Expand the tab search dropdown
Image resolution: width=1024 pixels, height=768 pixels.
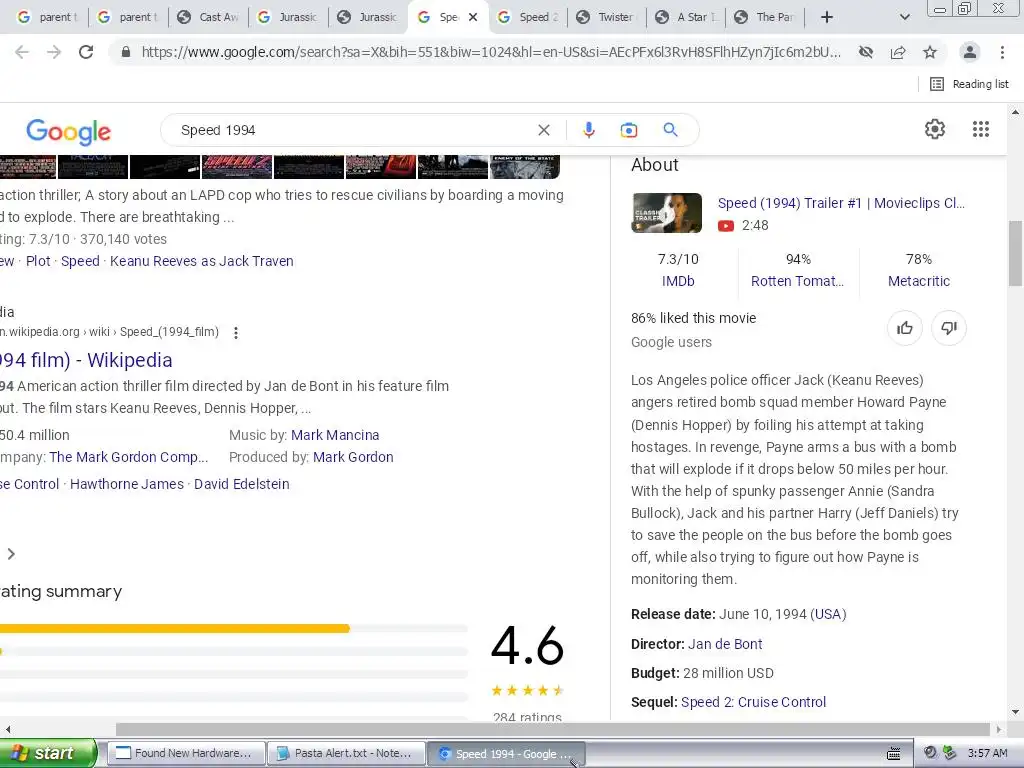[x=904, y=17]
